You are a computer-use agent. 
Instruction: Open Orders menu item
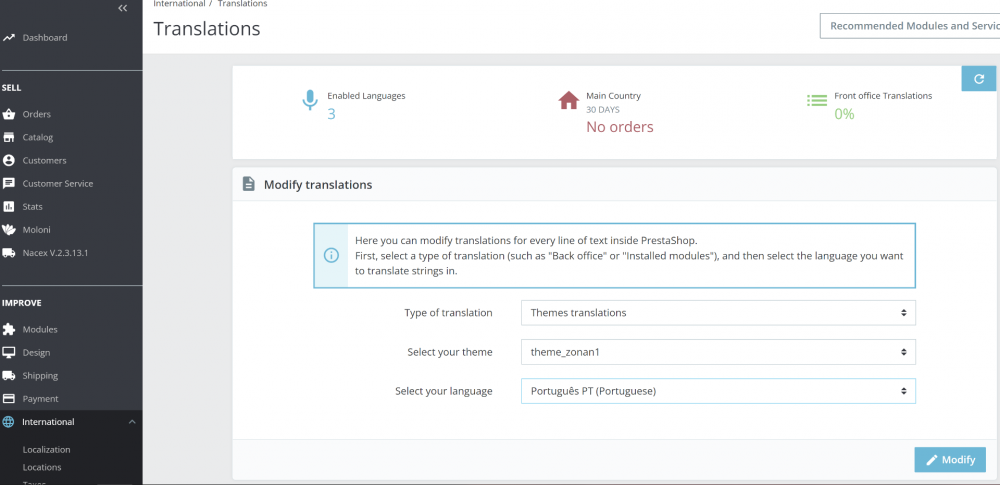tap(36, 114)
